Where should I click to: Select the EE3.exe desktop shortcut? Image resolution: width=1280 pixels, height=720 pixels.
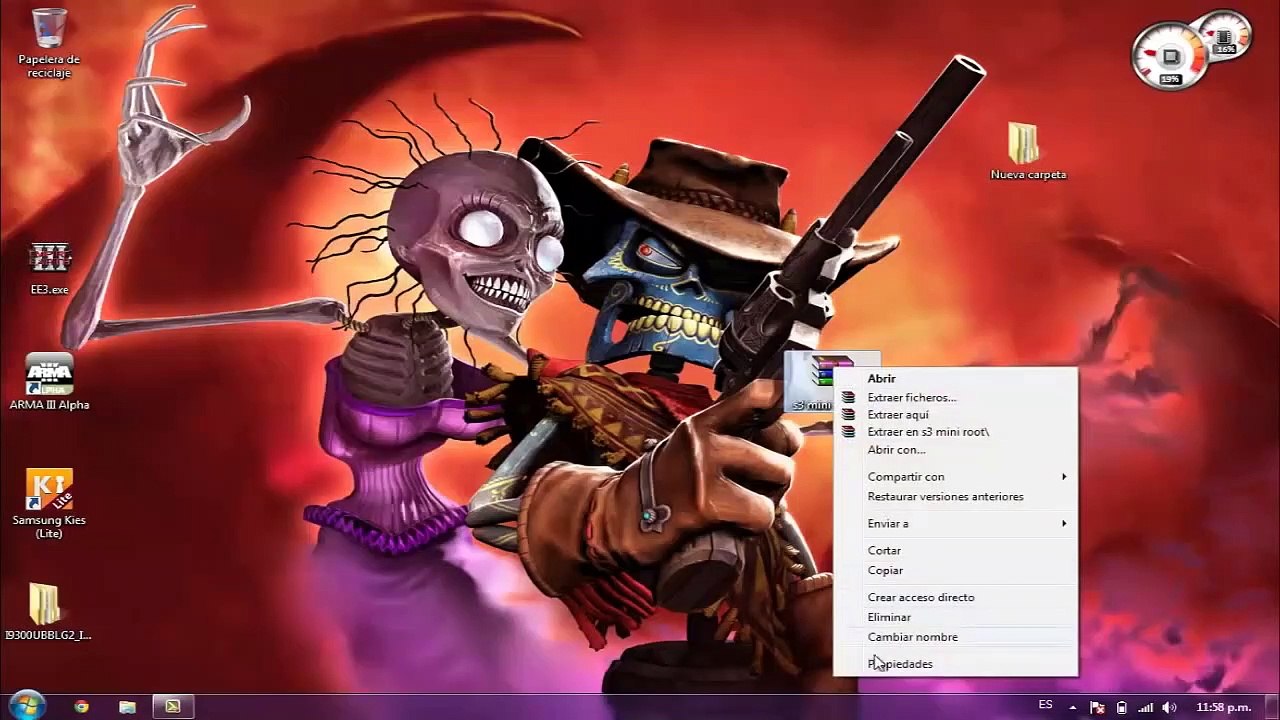pyautogui.click(x=49, y=268)
